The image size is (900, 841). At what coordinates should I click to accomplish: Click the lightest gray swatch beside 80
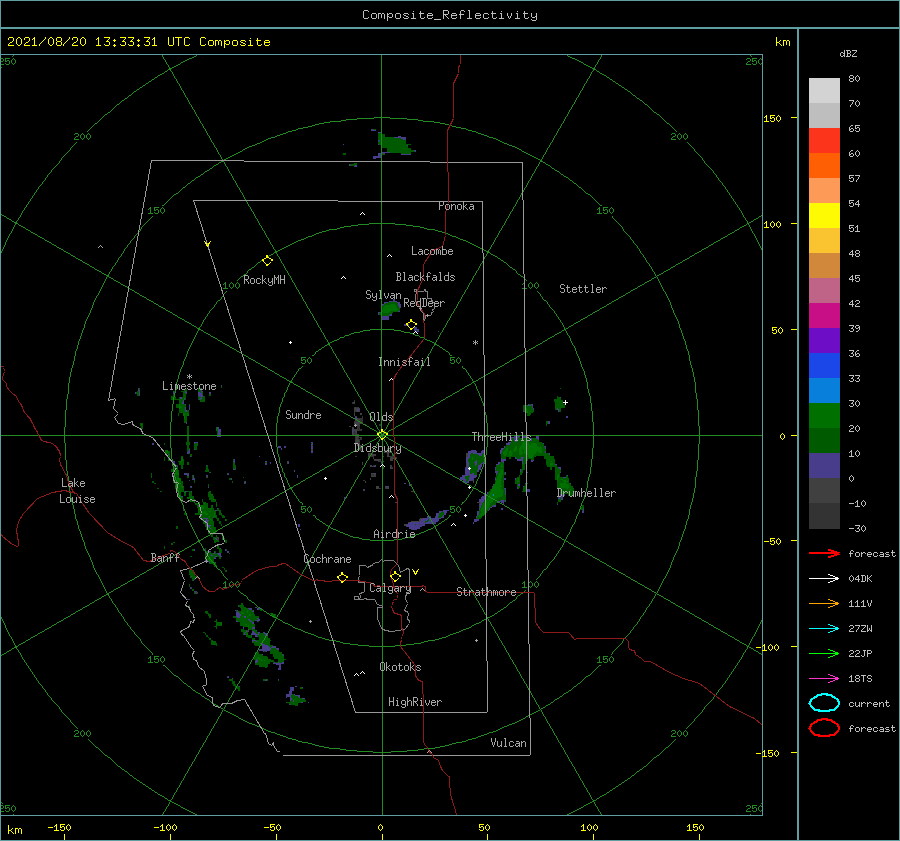point(824,91)
